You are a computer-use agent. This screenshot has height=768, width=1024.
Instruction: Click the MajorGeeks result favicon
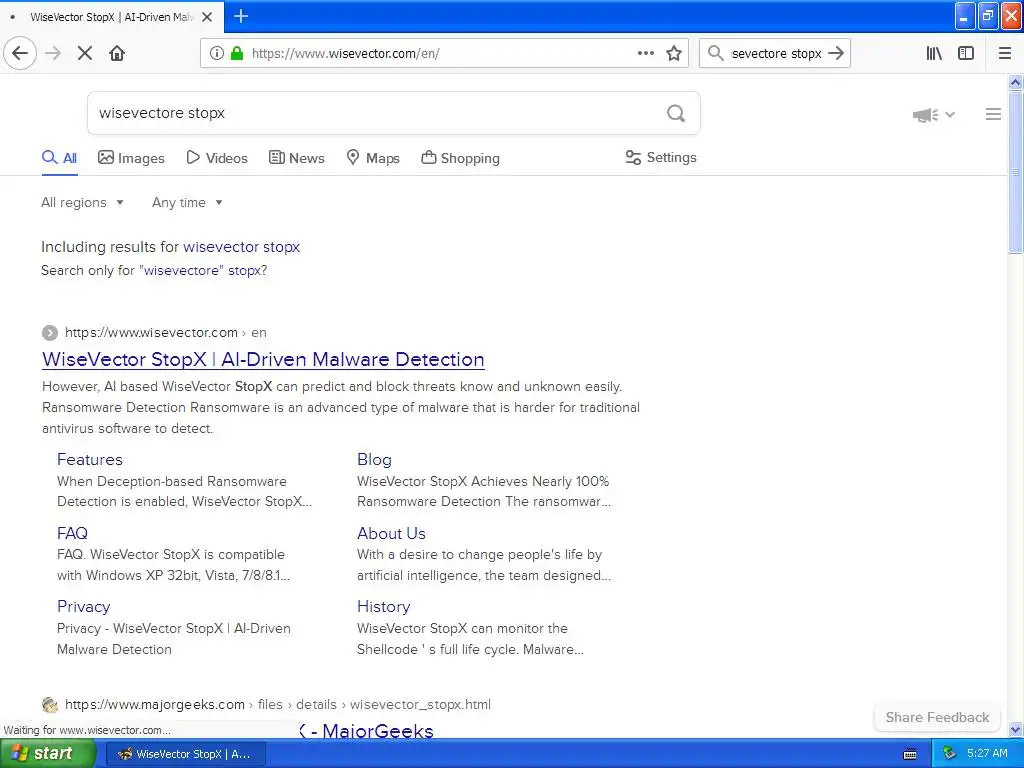[x=50, y=705]
